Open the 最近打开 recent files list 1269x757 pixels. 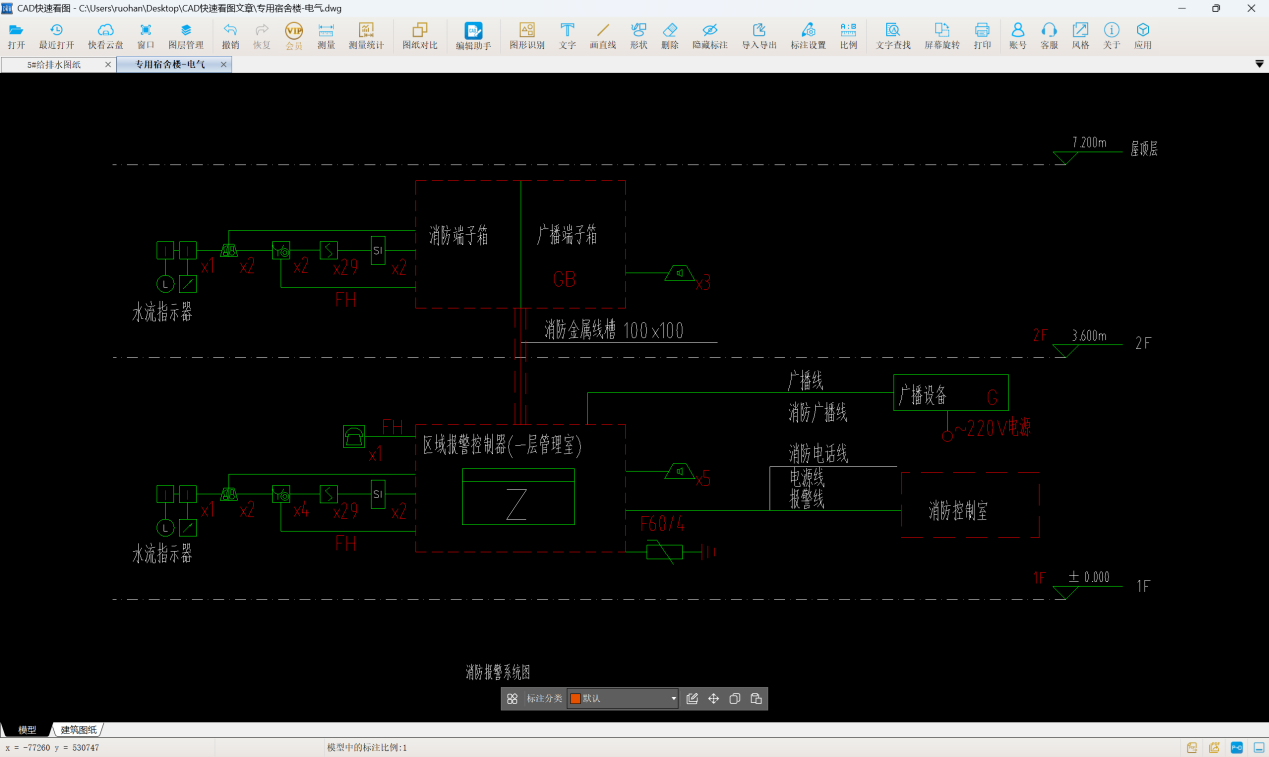coord(56,36)
